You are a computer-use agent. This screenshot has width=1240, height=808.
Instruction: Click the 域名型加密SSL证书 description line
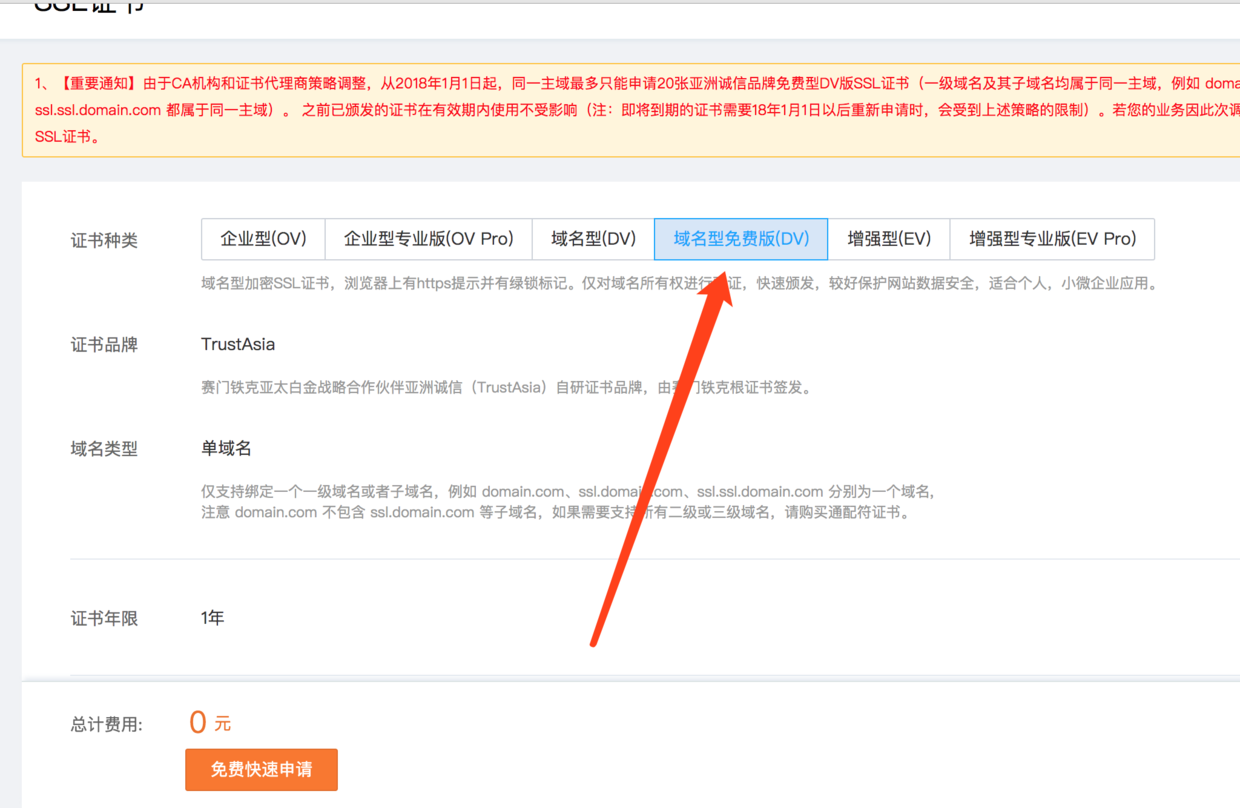pos(680,284)
